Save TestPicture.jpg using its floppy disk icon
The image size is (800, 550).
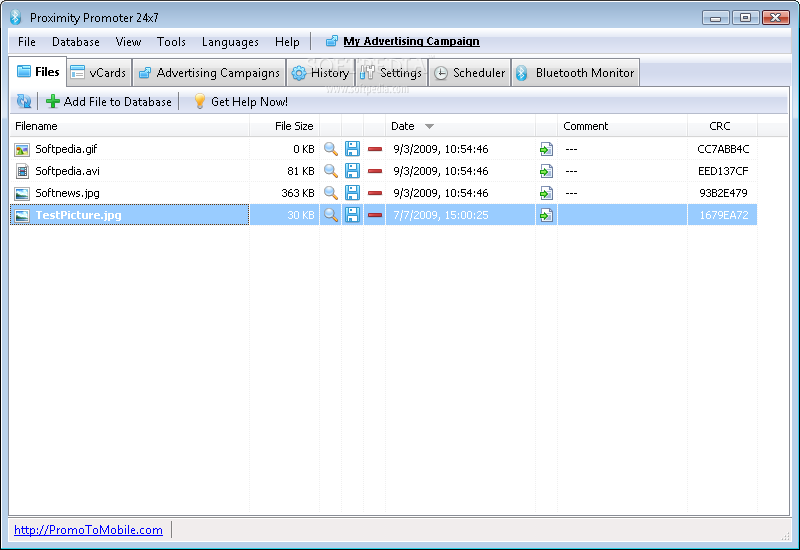(x=353, y=215)
